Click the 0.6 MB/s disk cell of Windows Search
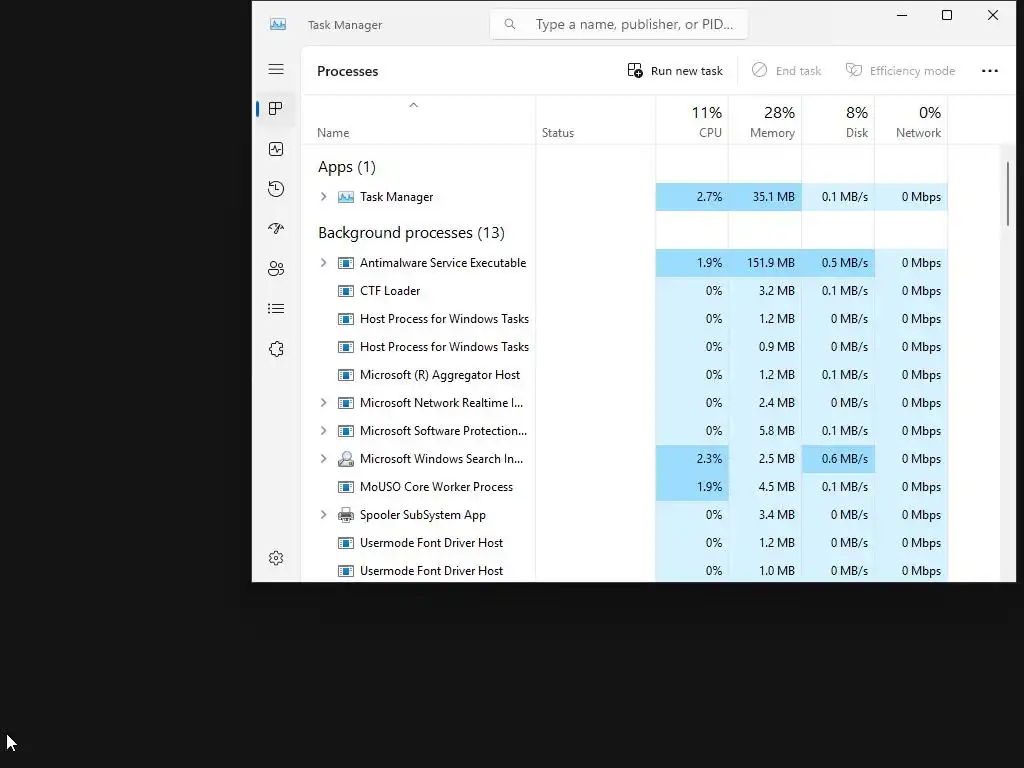Image resolution: width=1024 pixels, height=768 pixels. point(839,458)
